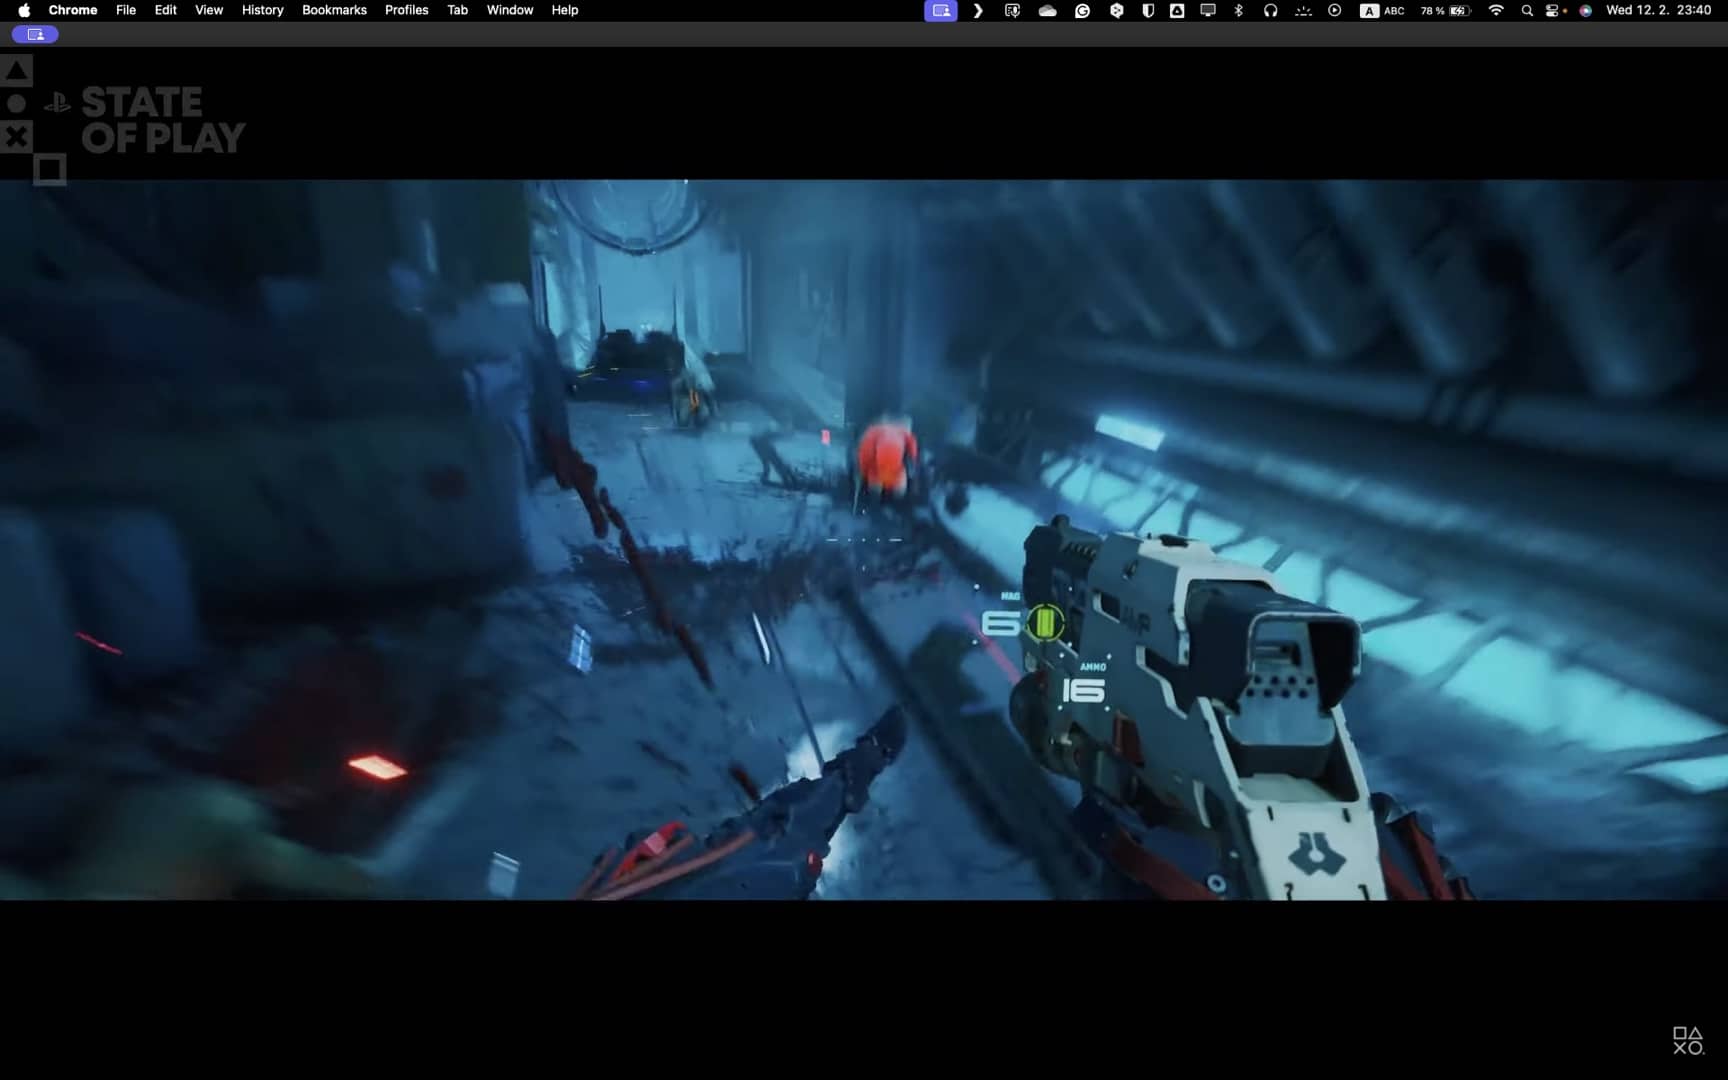1728x1080 pixels.
Task: Open the Bitwarden shield menu bar icon
Action: (x=1148, y=10)
